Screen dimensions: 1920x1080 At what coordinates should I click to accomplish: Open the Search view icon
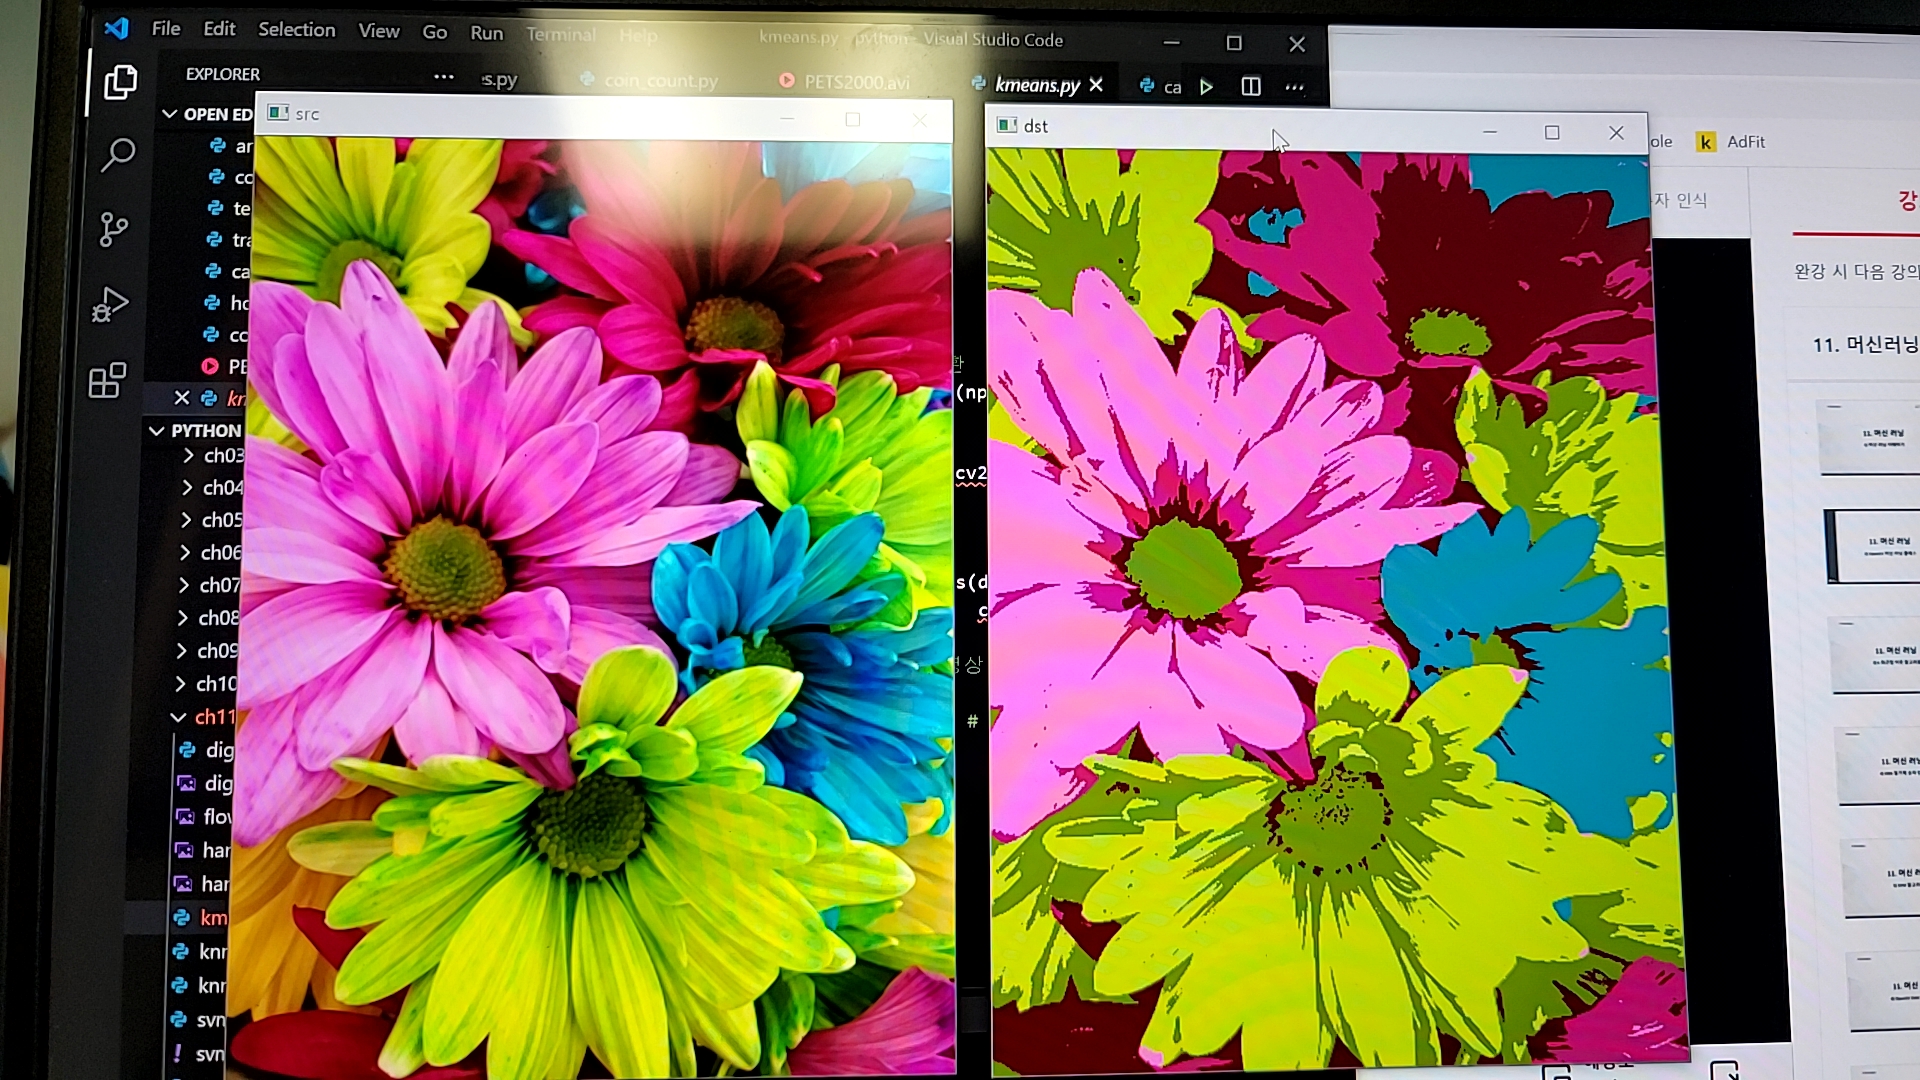(118, 155)
